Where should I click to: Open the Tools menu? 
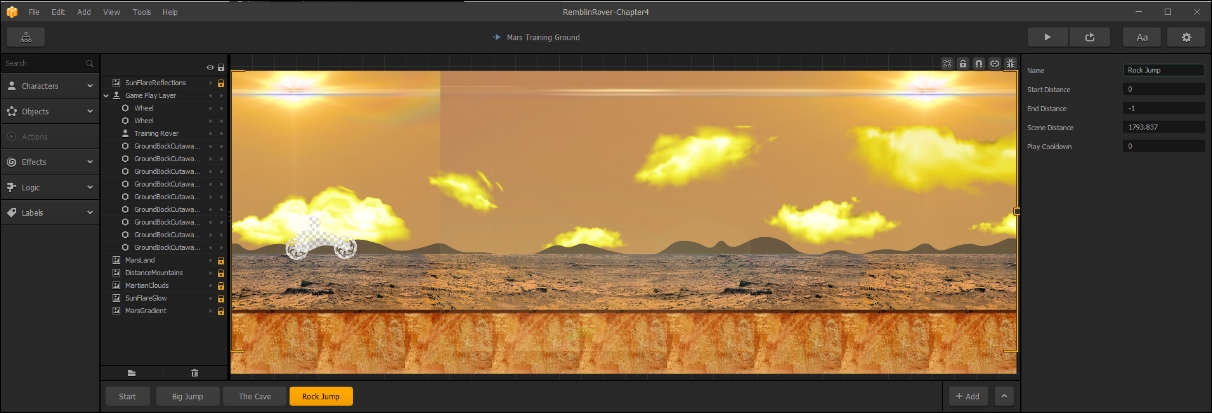141,12
